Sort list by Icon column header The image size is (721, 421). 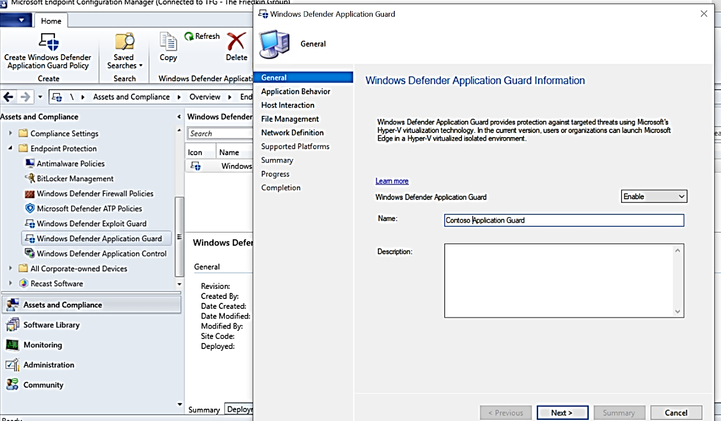click(x=200, y=152)
